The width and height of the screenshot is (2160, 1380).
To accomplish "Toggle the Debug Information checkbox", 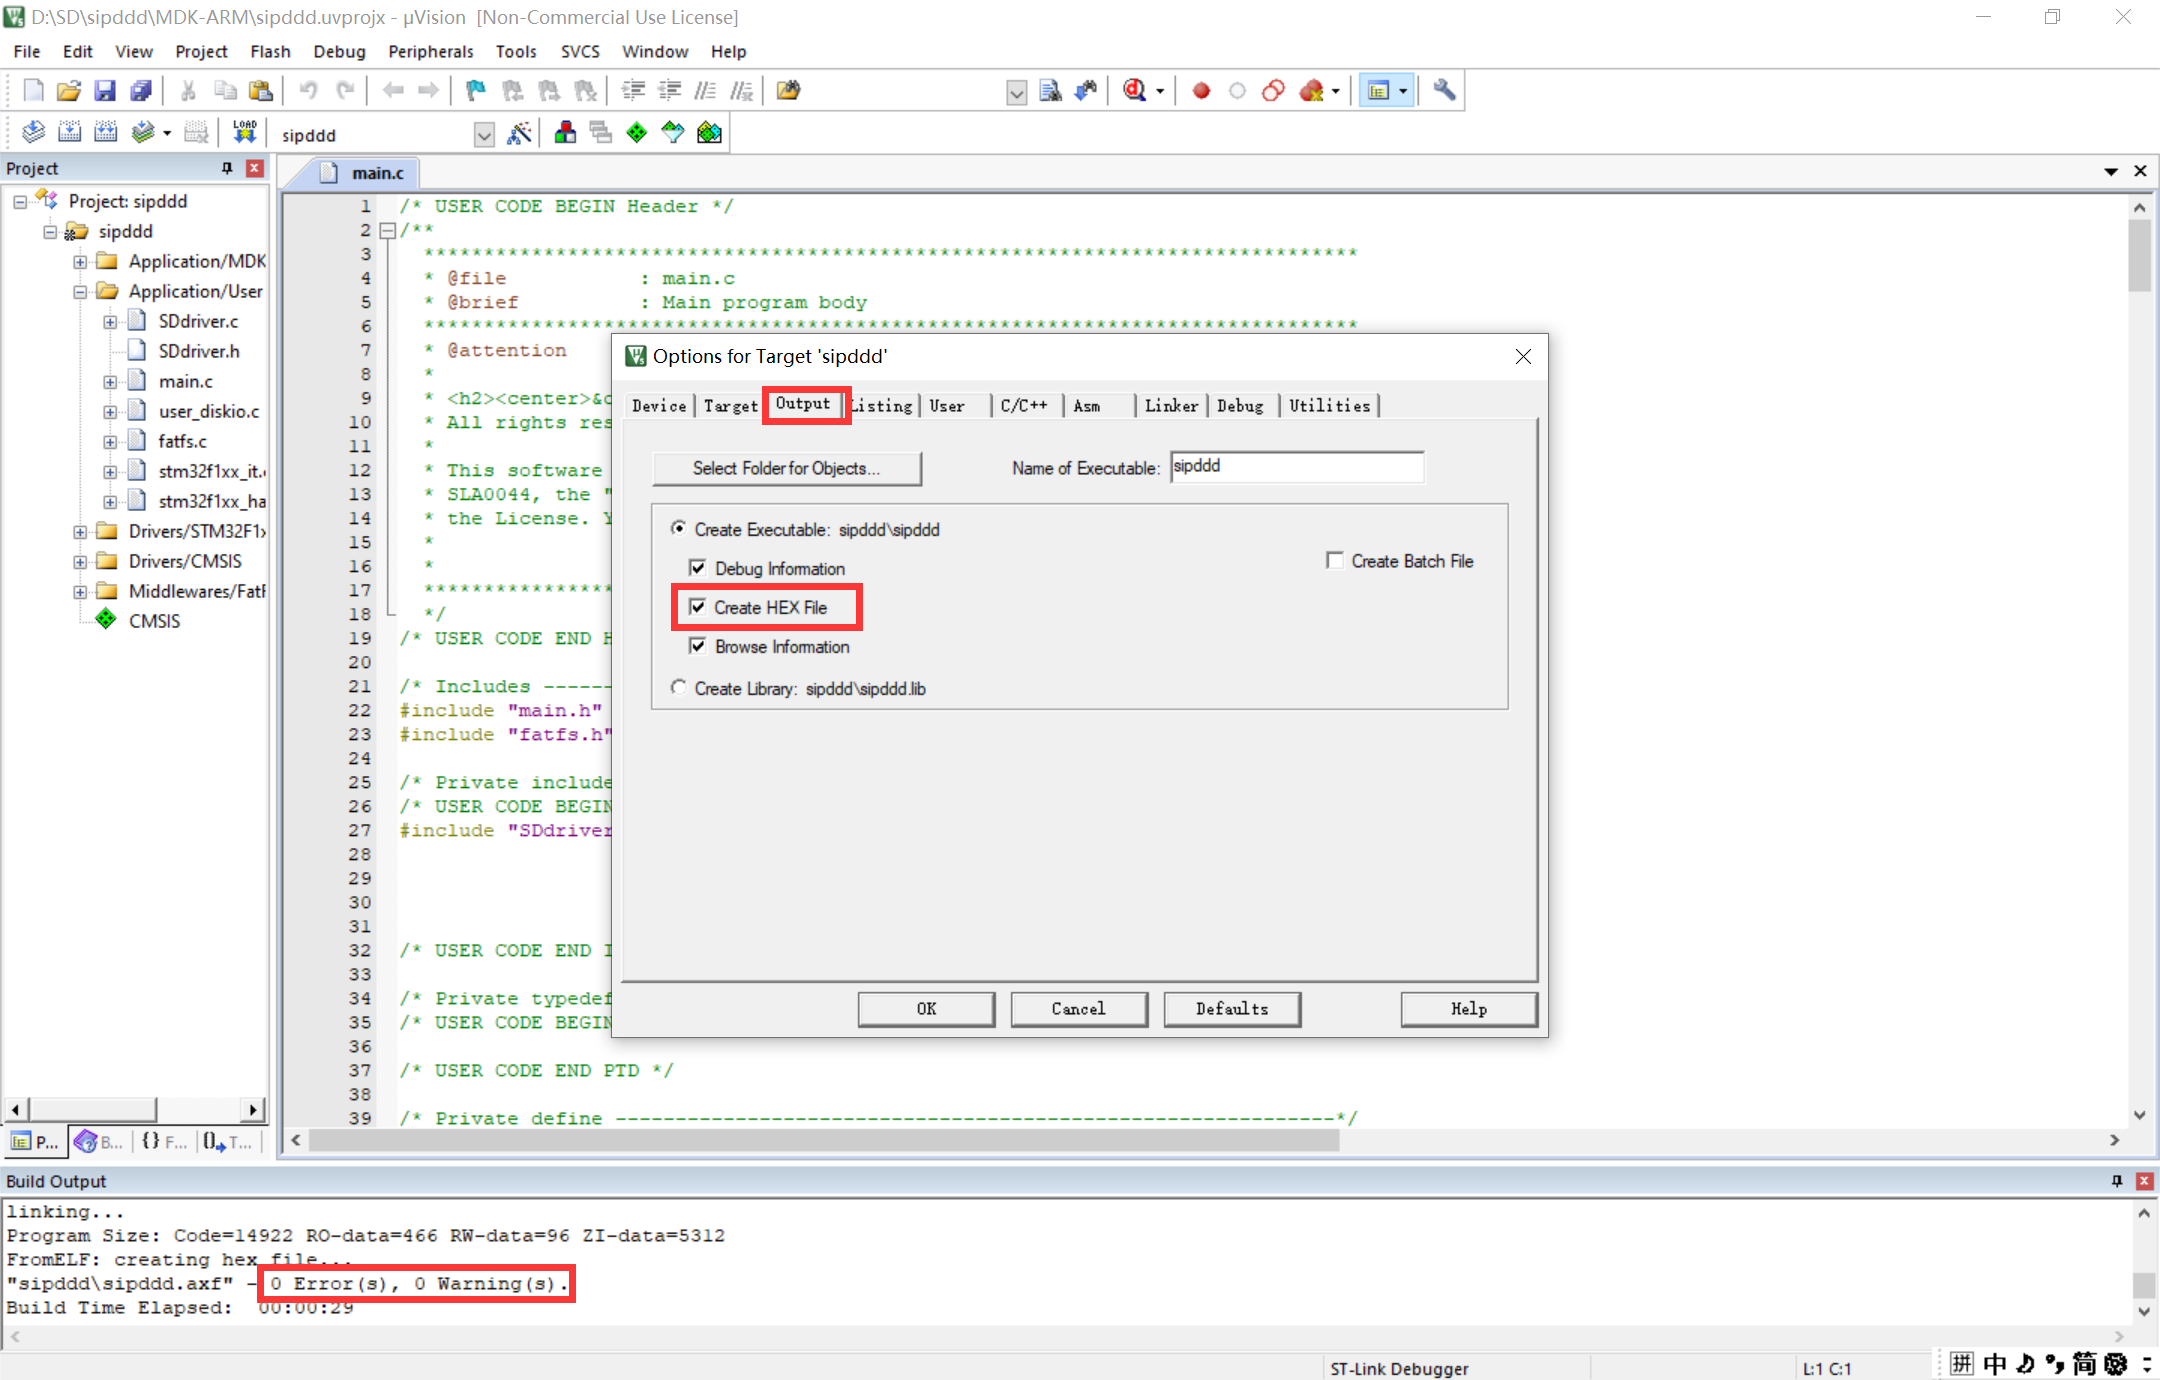I will pyautogui.click(x=698, y=568).
